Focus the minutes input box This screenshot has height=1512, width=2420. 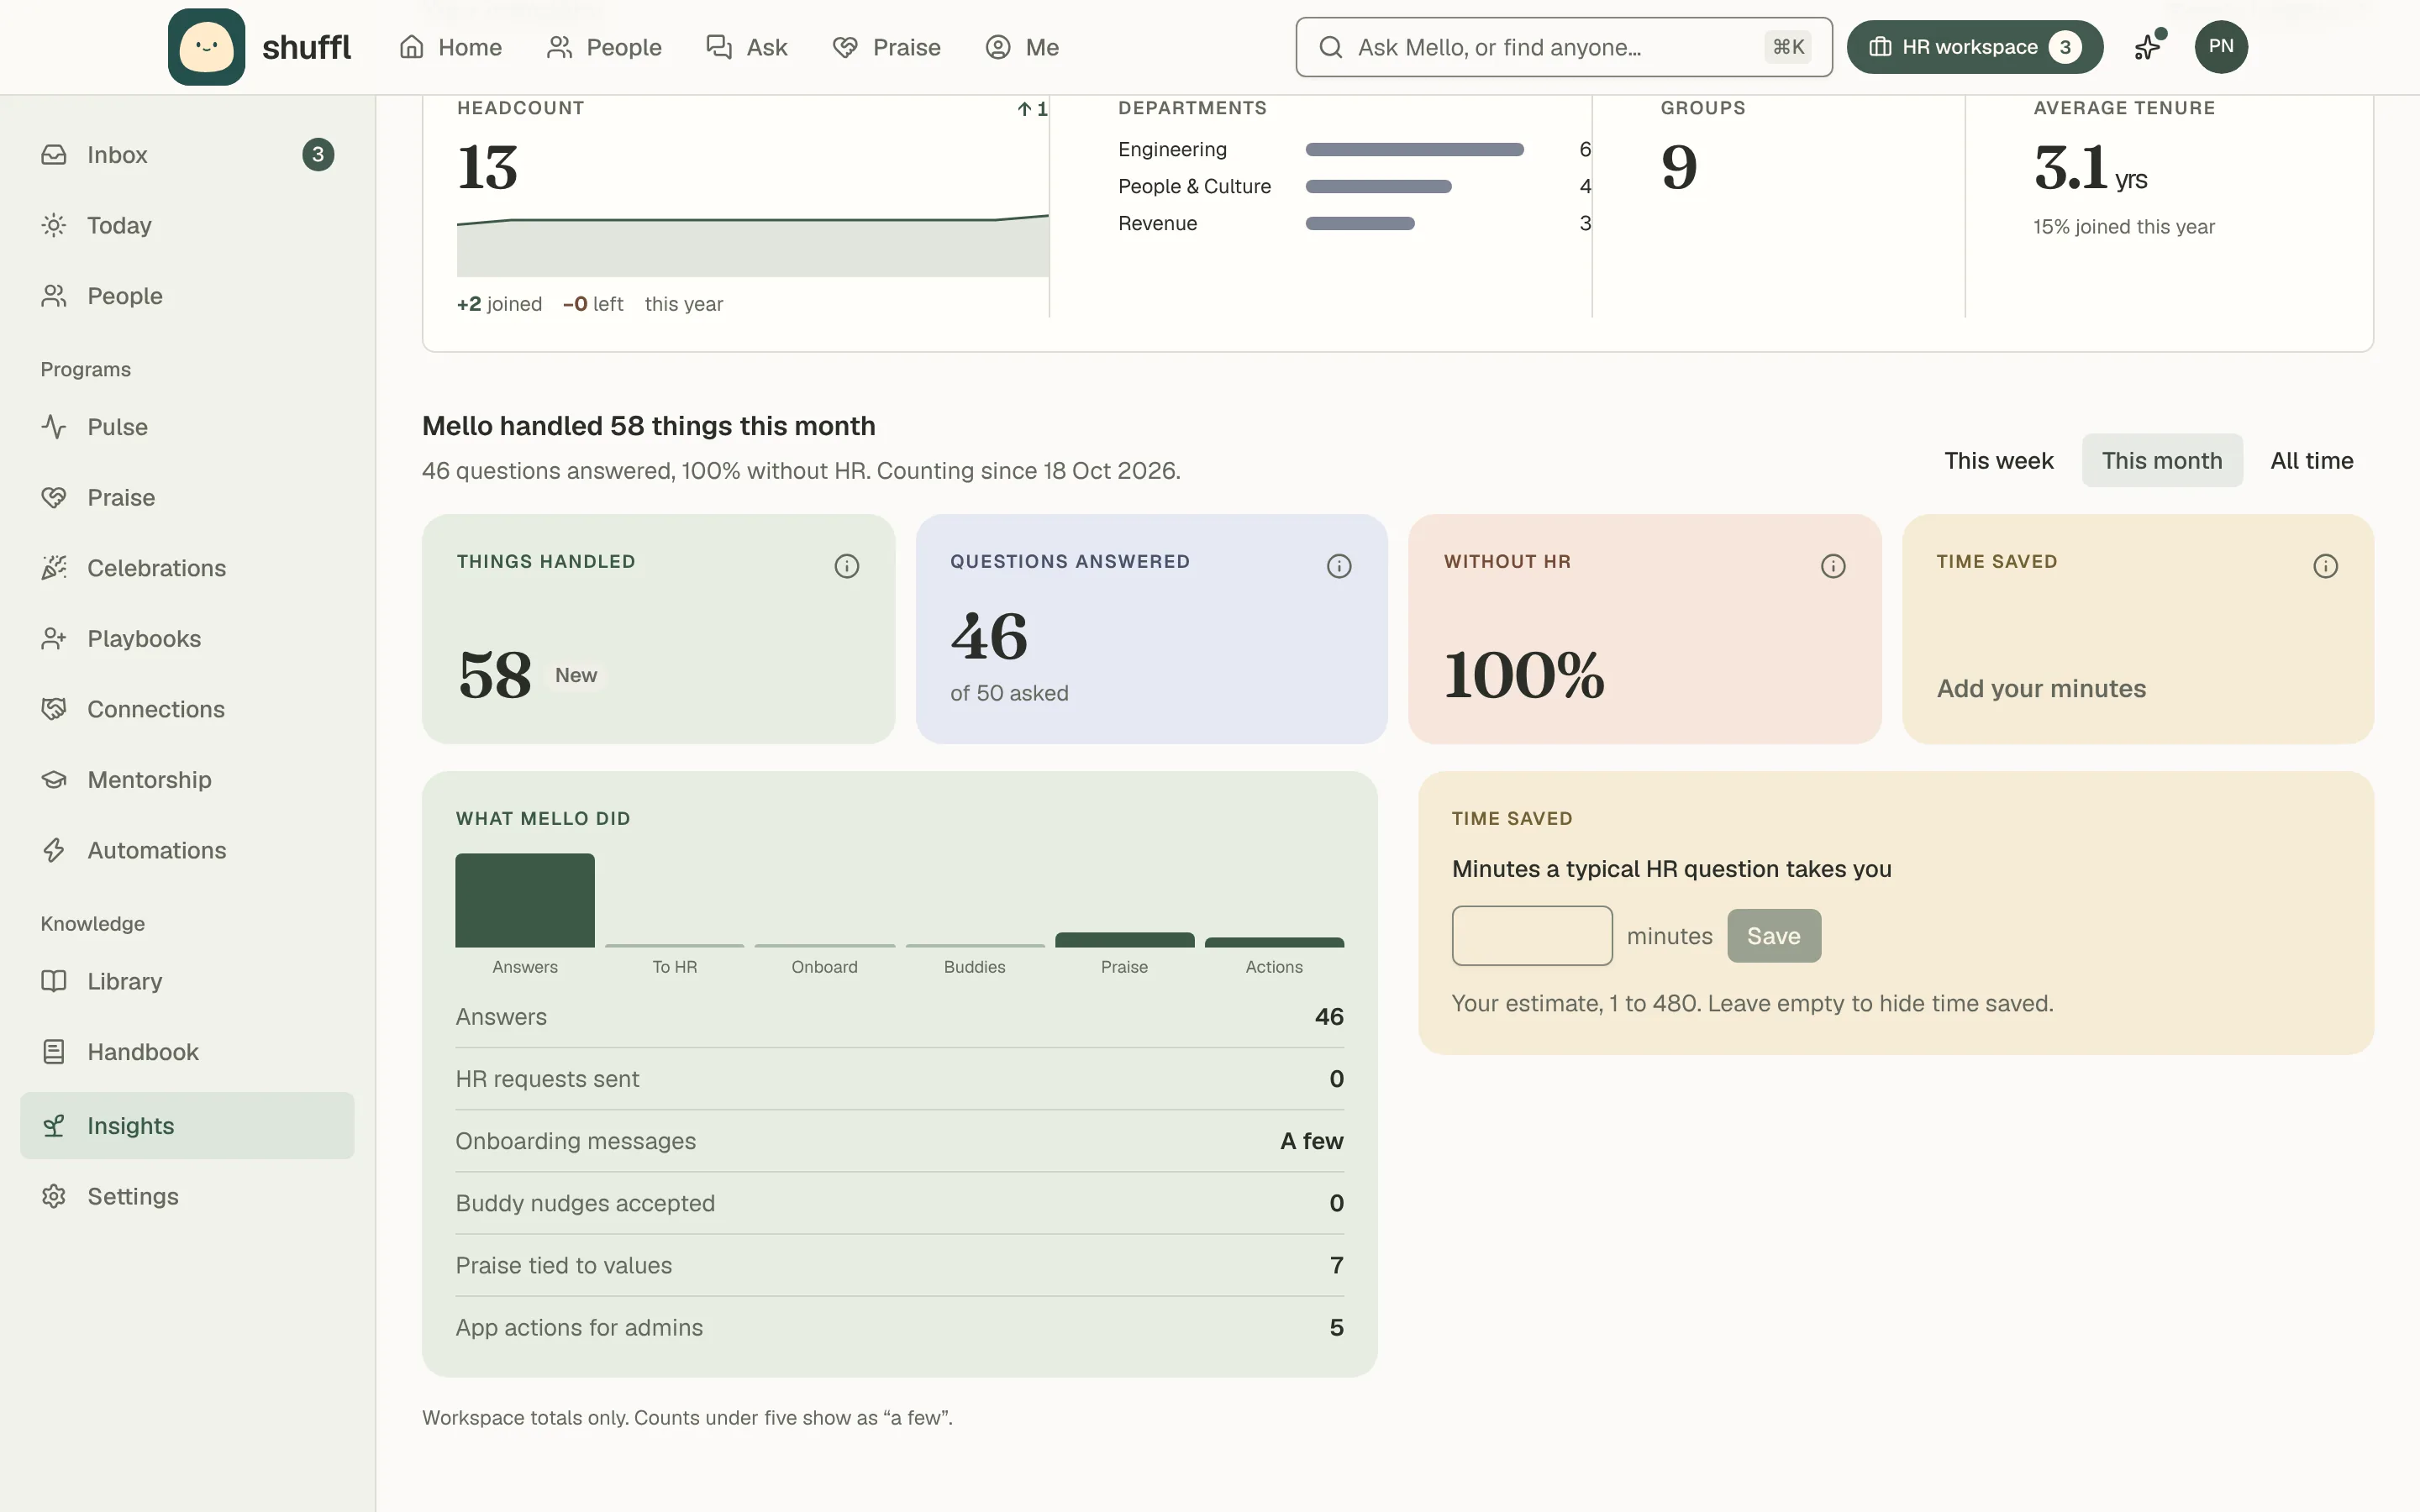1531,936
